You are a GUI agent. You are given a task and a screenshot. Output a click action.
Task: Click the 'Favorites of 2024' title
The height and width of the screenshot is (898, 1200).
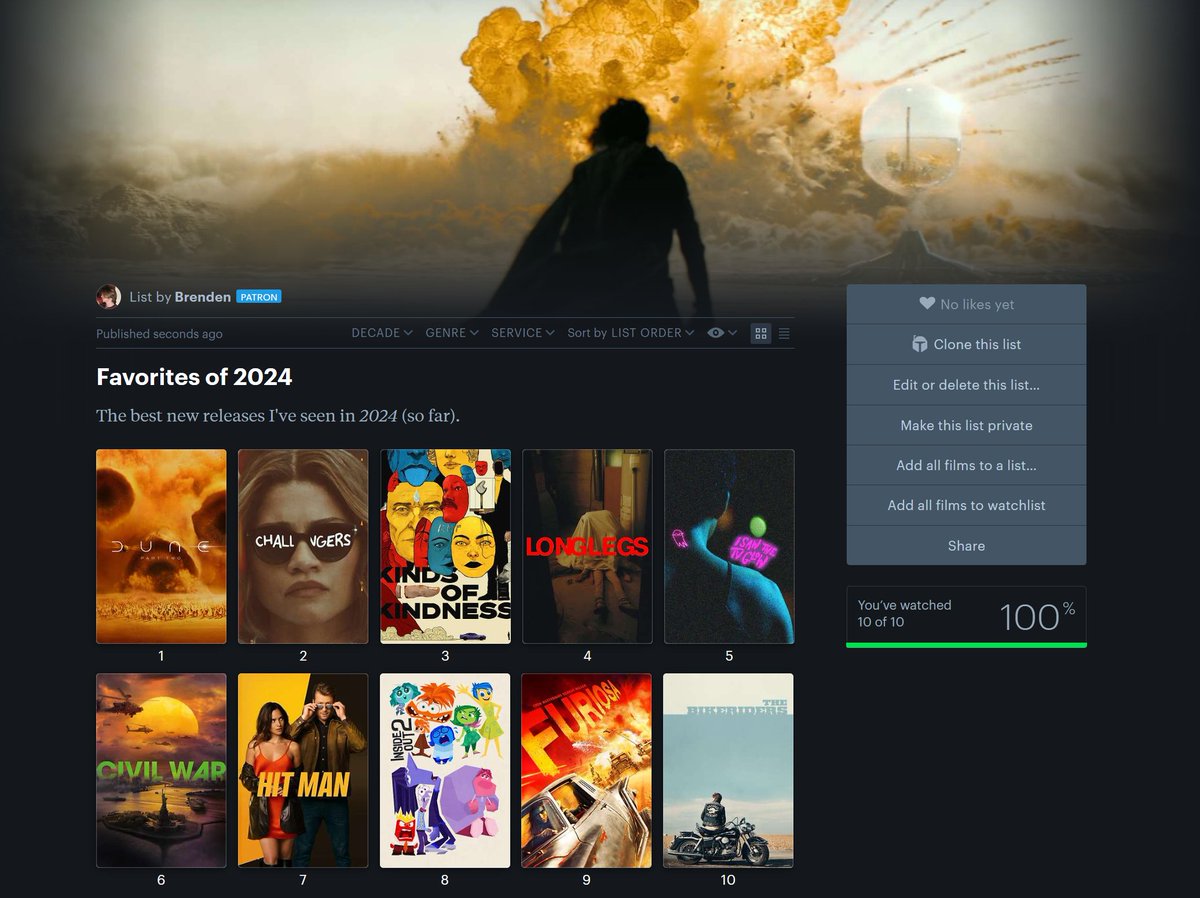click(x=194, y=377)
